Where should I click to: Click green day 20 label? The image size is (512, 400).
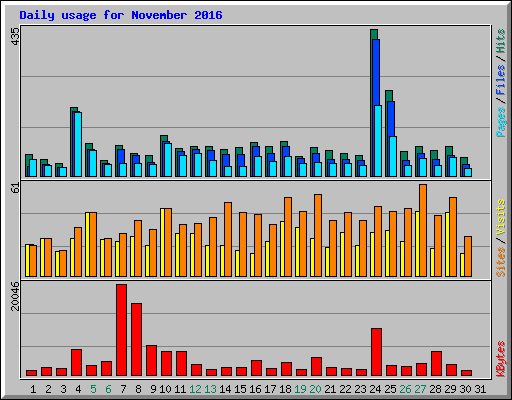315,389
